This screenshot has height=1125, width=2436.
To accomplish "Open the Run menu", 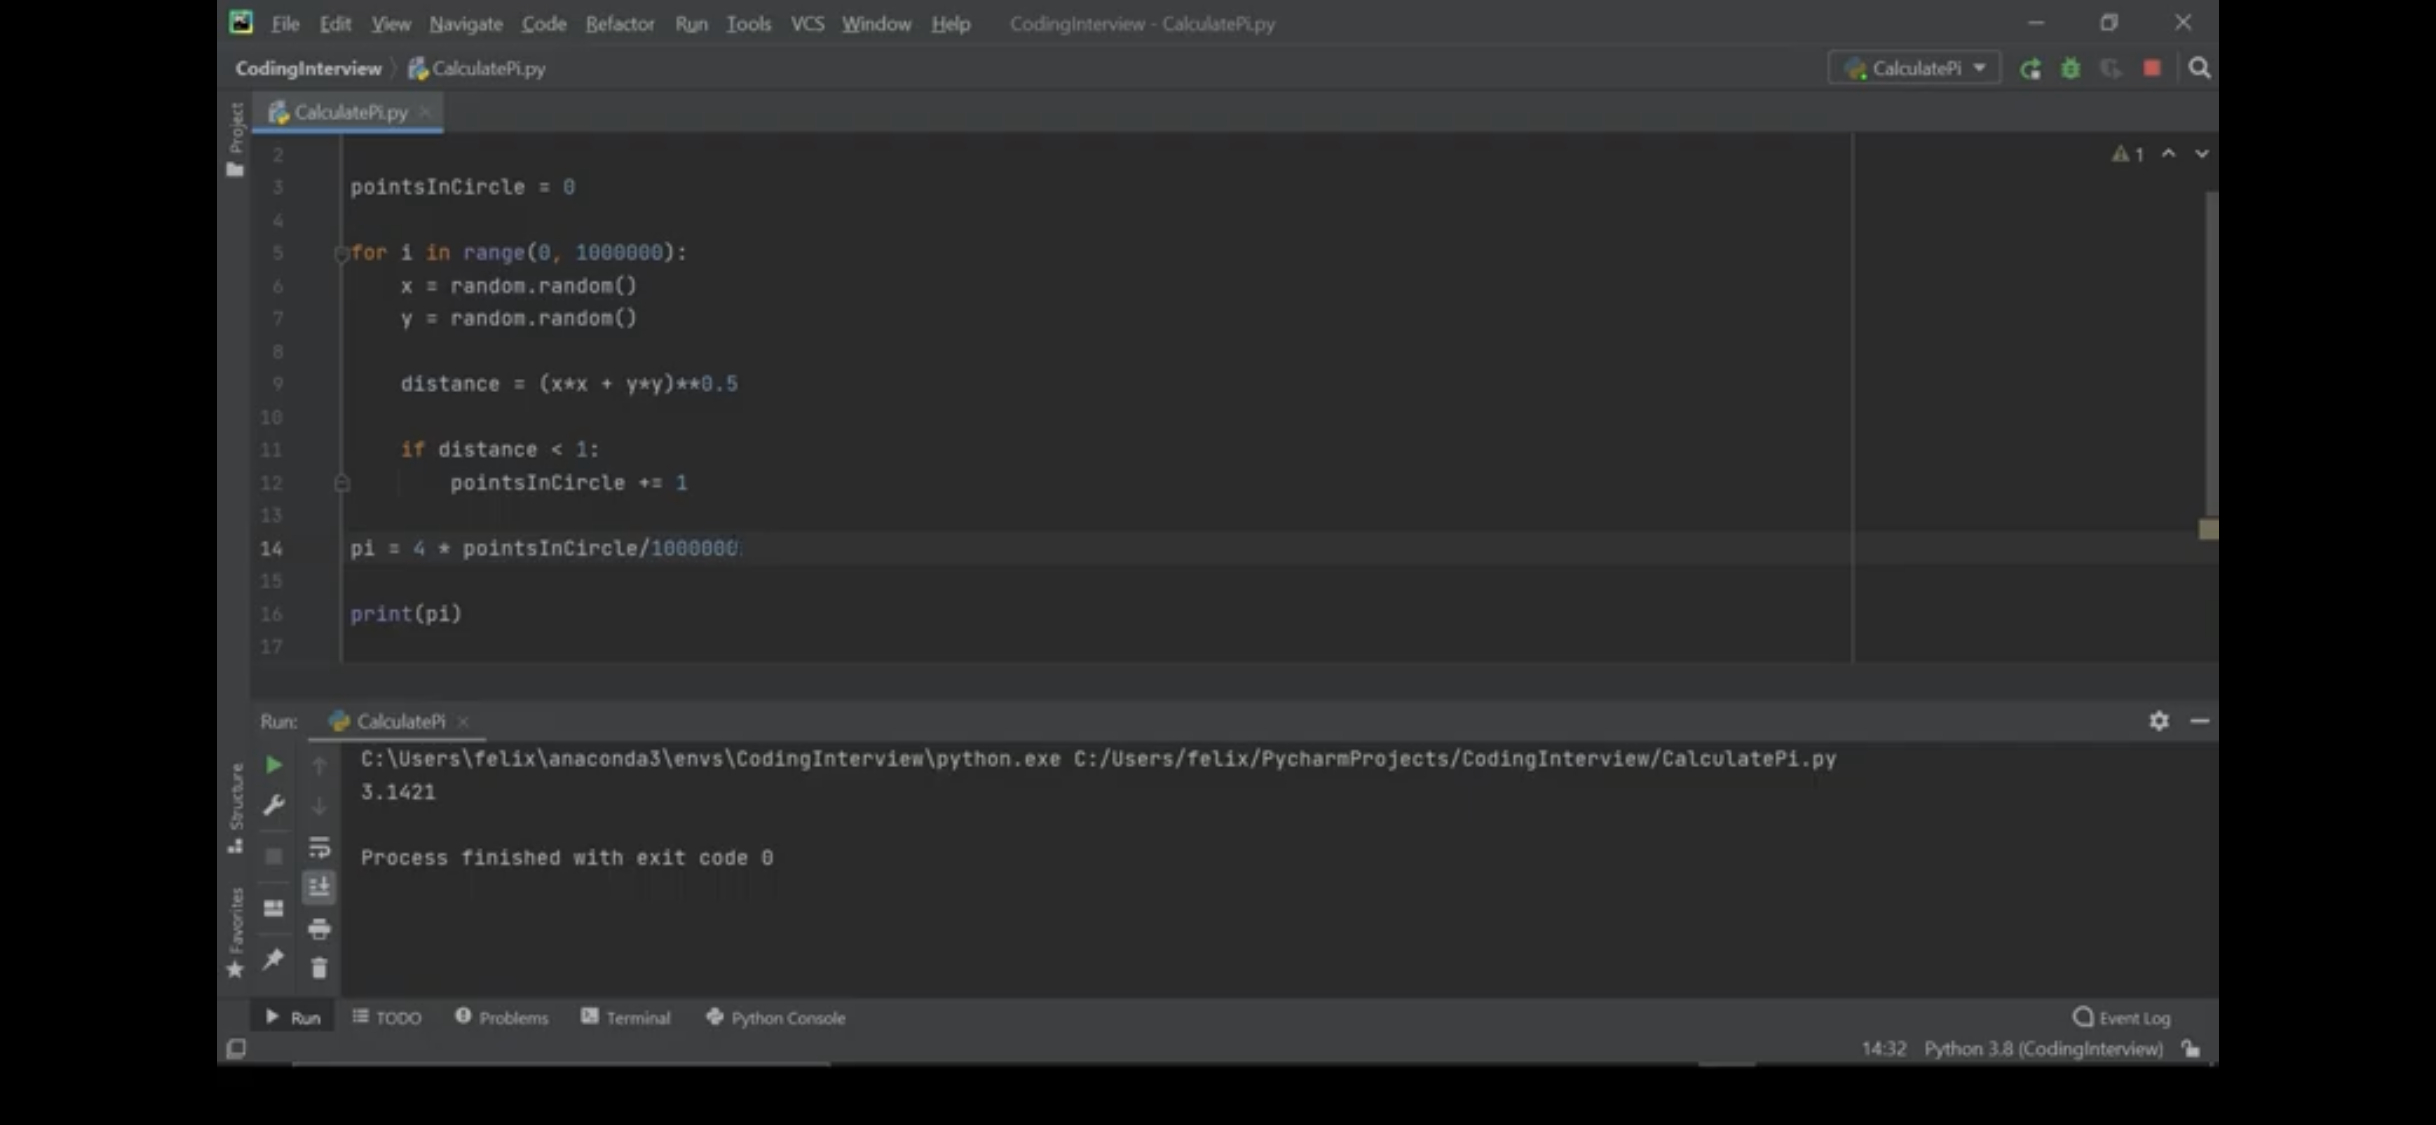I will [x=691, y=23].
